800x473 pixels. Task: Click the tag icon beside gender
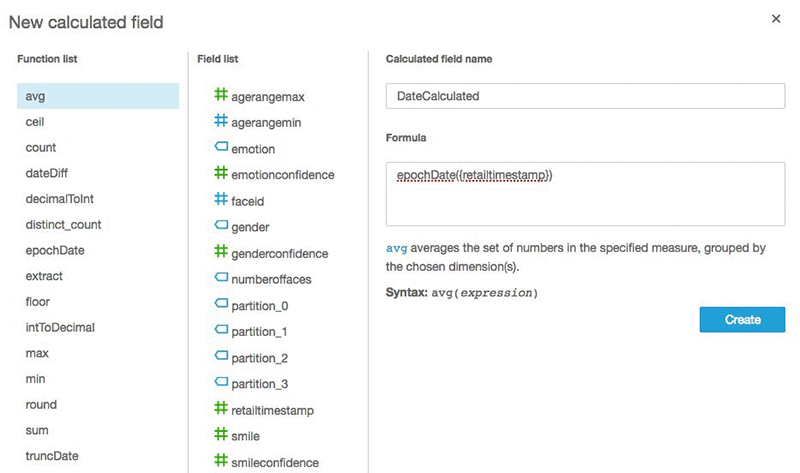click(221, 227)
